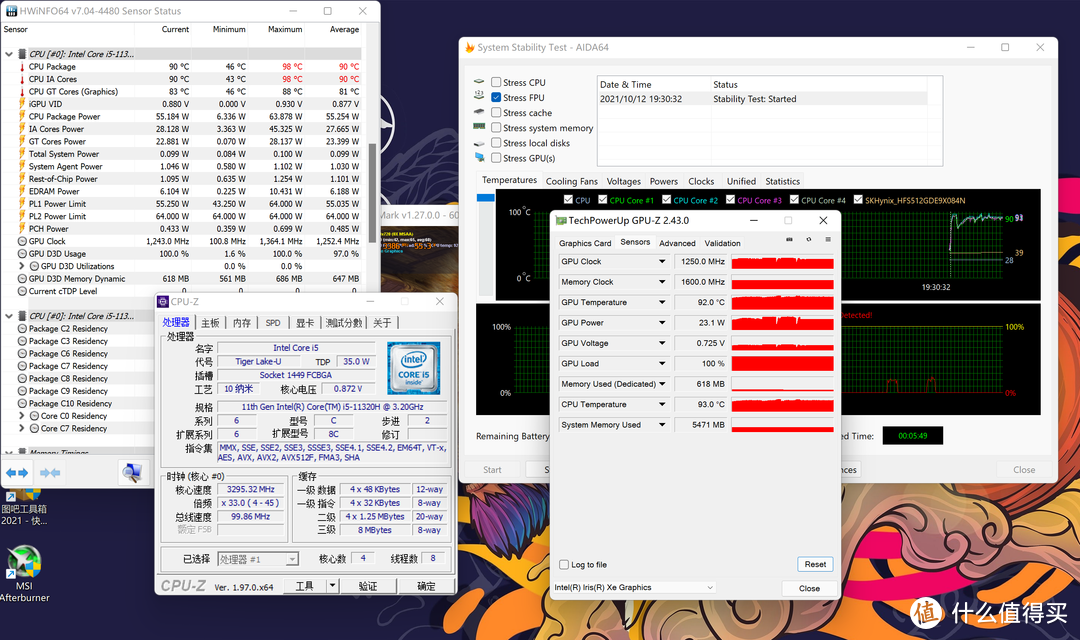Click the GPU Clock sensor icon in HWiNFO64

[x=22, y=241]
